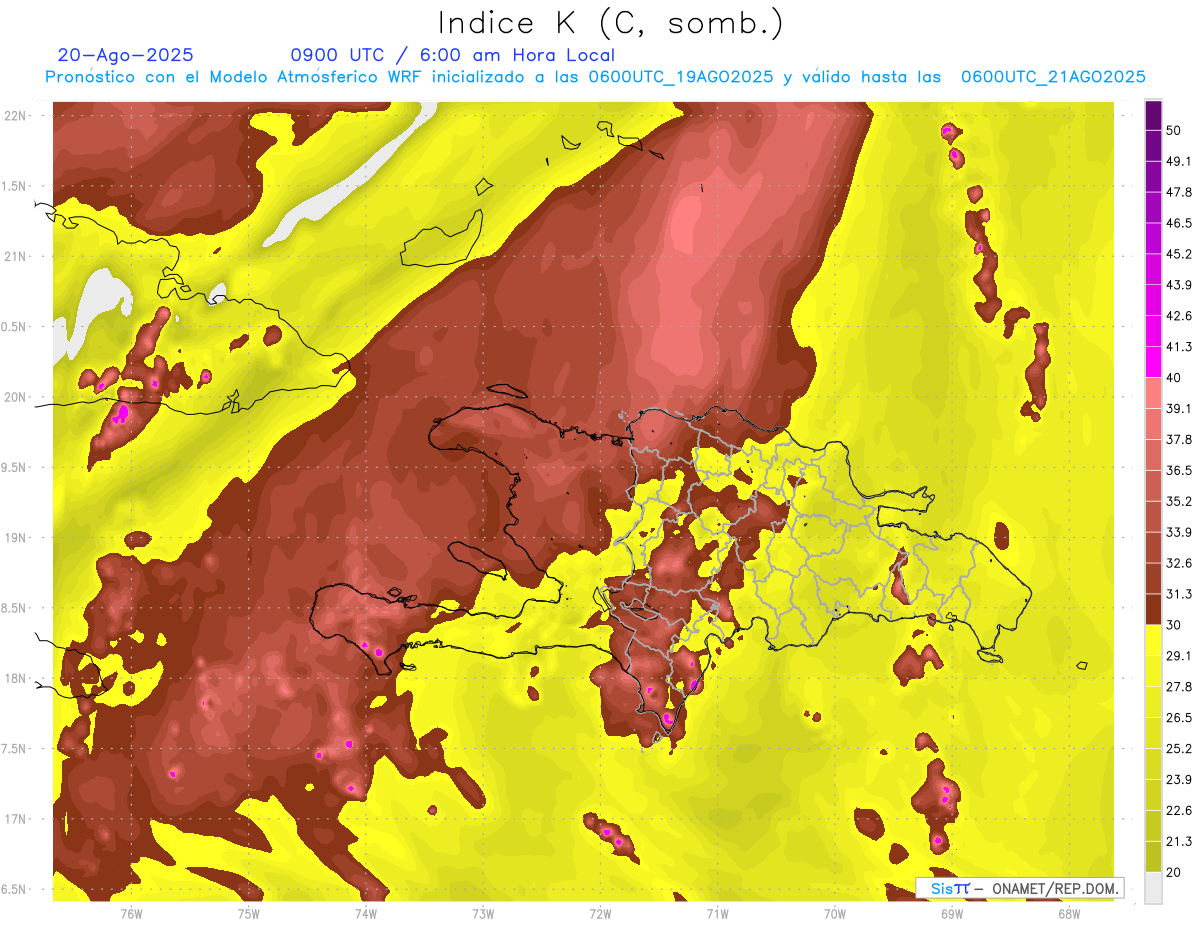Click the color scale value "20"
Viewport: 1200px width, 927px height.
(1173, 872)
